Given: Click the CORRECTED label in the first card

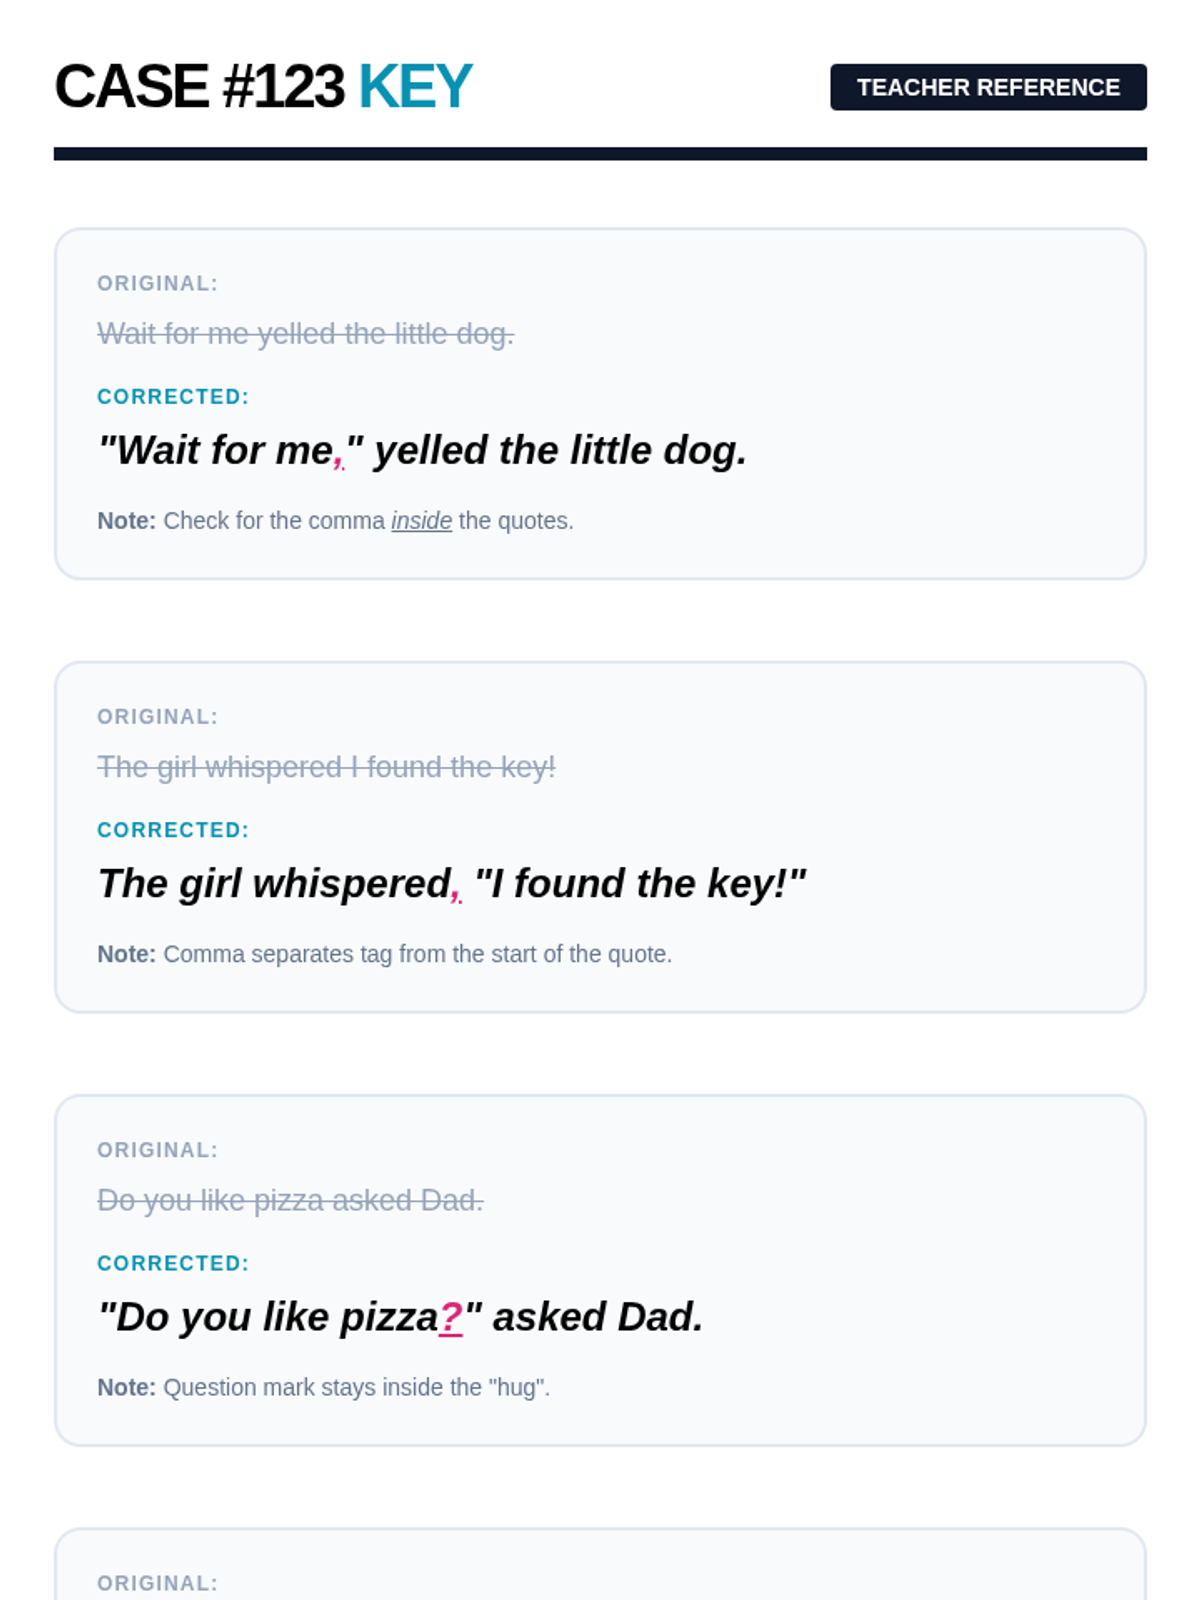Looking at the screenshot, I should [173, 397].
